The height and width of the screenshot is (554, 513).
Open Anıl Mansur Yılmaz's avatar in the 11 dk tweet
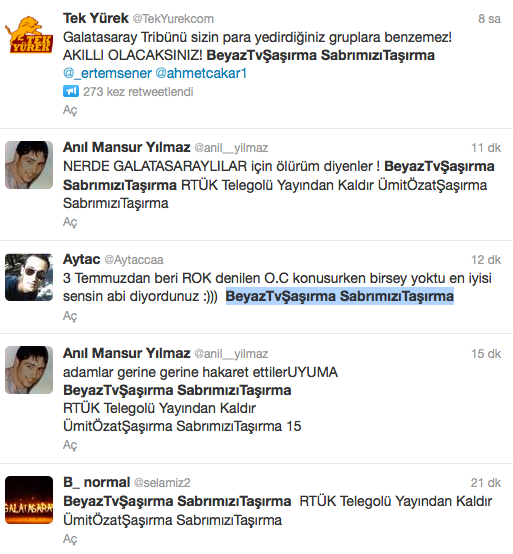[x=29, y=165]
